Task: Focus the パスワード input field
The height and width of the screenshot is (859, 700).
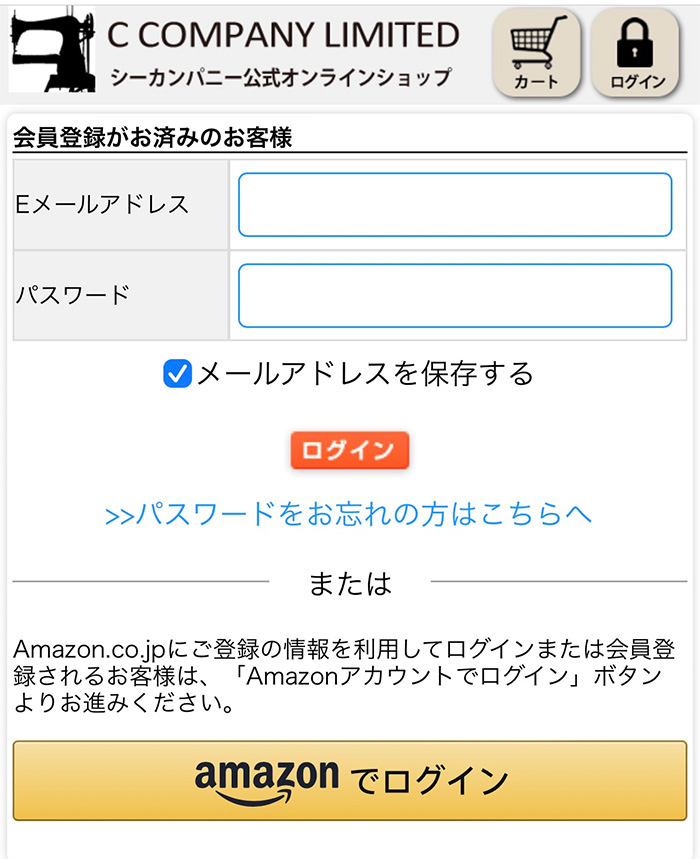Action: pos(455,296)
